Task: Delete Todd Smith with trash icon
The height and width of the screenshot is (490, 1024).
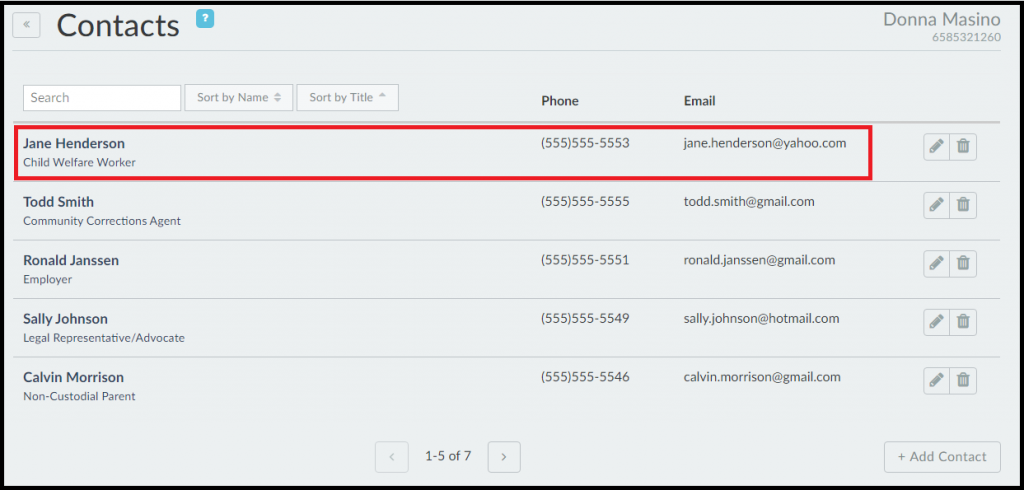Action: click(963, 205)
